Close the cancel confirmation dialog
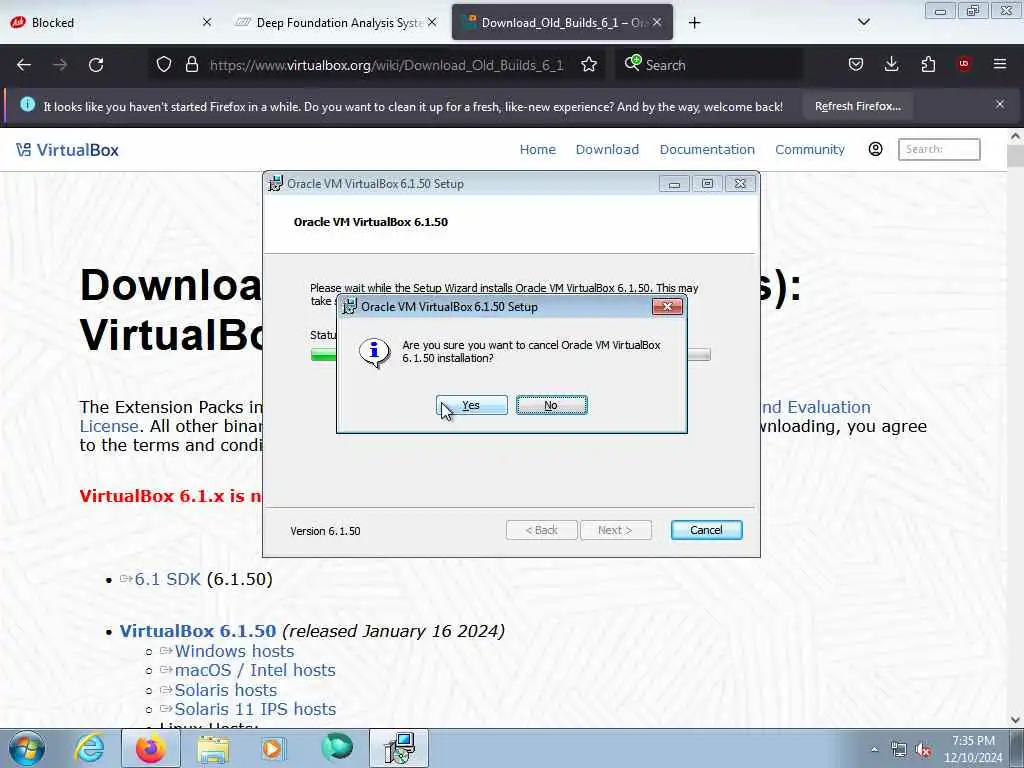This screenshot has height=768, width=1024. click(667, 306)
